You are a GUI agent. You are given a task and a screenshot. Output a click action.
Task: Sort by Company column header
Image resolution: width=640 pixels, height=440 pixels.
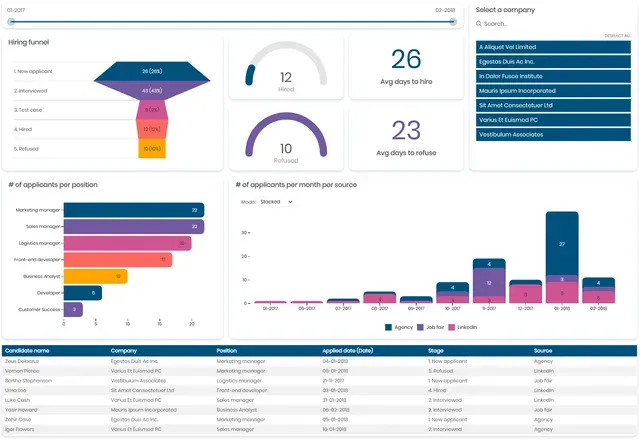[124, 351]
